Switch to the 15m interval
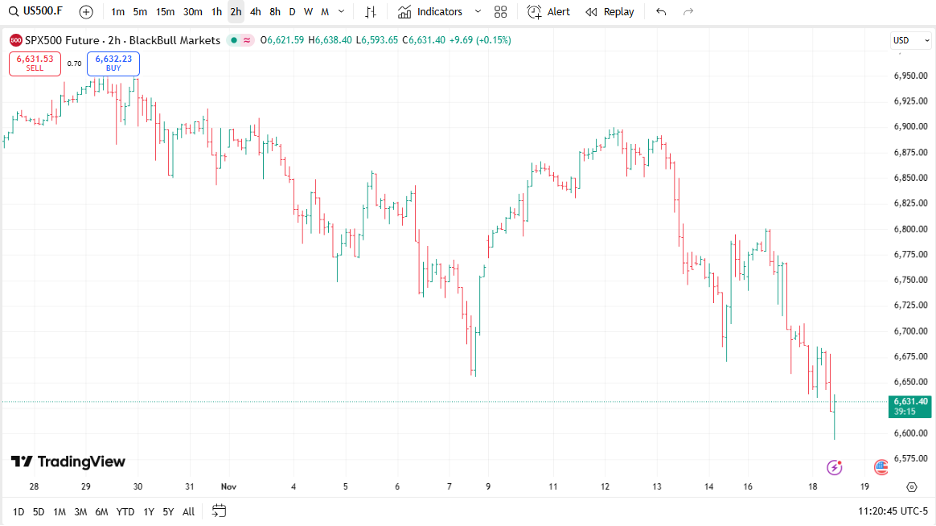The width and height of the screenshot is (936, 526). (165, 12)
